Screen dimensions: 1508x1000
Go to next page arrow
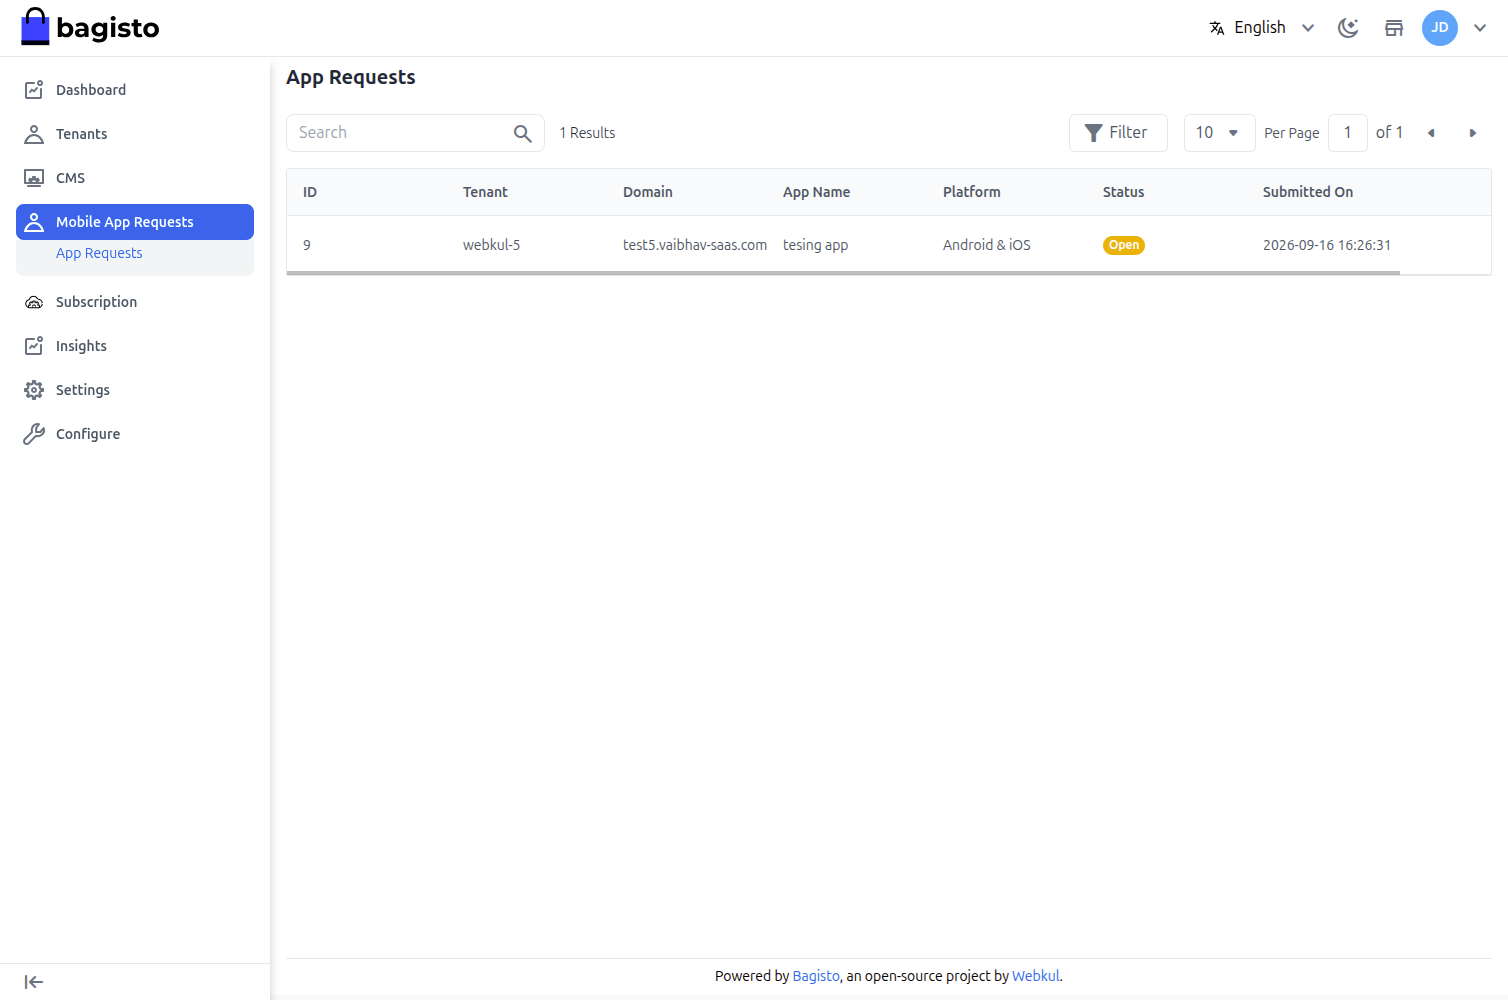(x=1472, y=133)
